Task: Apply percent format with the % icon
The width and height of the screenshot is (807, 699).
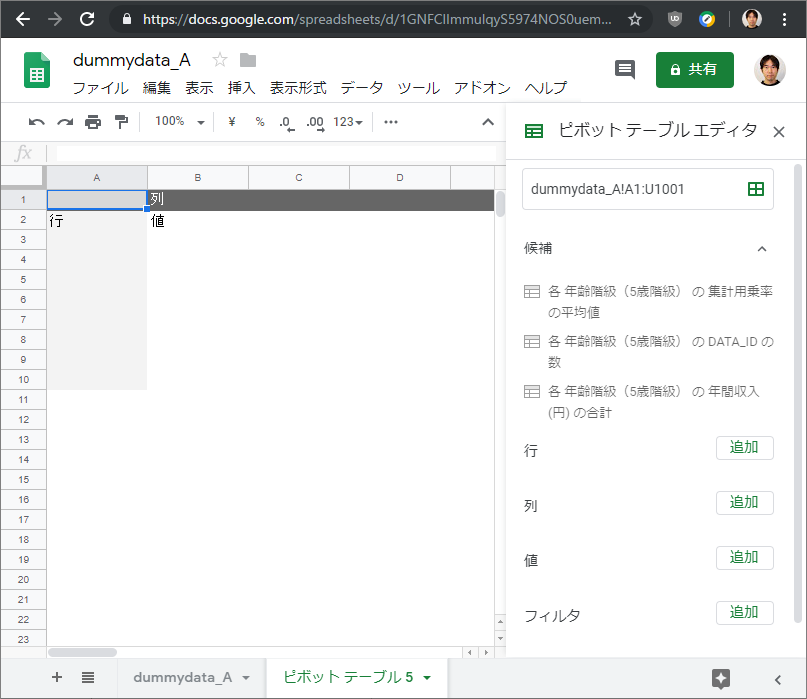Action: click(258, 121)
